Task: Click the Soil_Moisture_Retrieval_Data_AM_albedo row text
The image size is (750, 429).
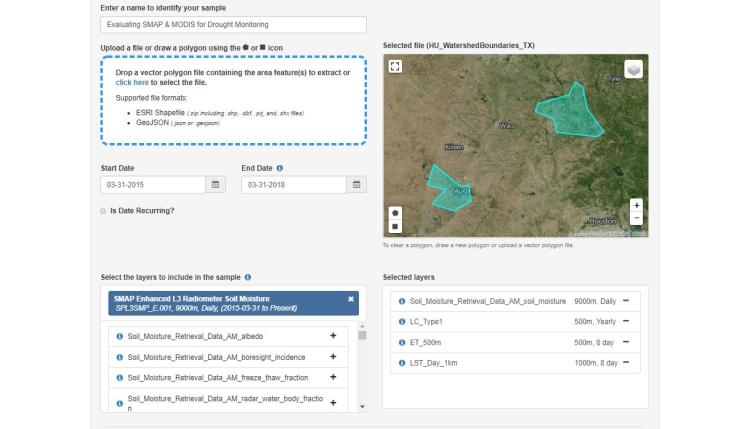Action: [x=195, y=336]
